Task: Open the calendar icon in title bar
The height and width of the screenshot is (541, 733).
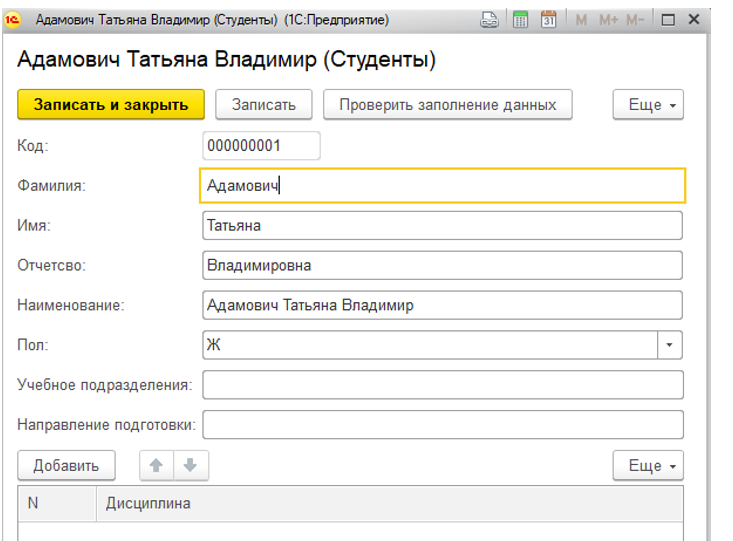Action: pos(548,19)
